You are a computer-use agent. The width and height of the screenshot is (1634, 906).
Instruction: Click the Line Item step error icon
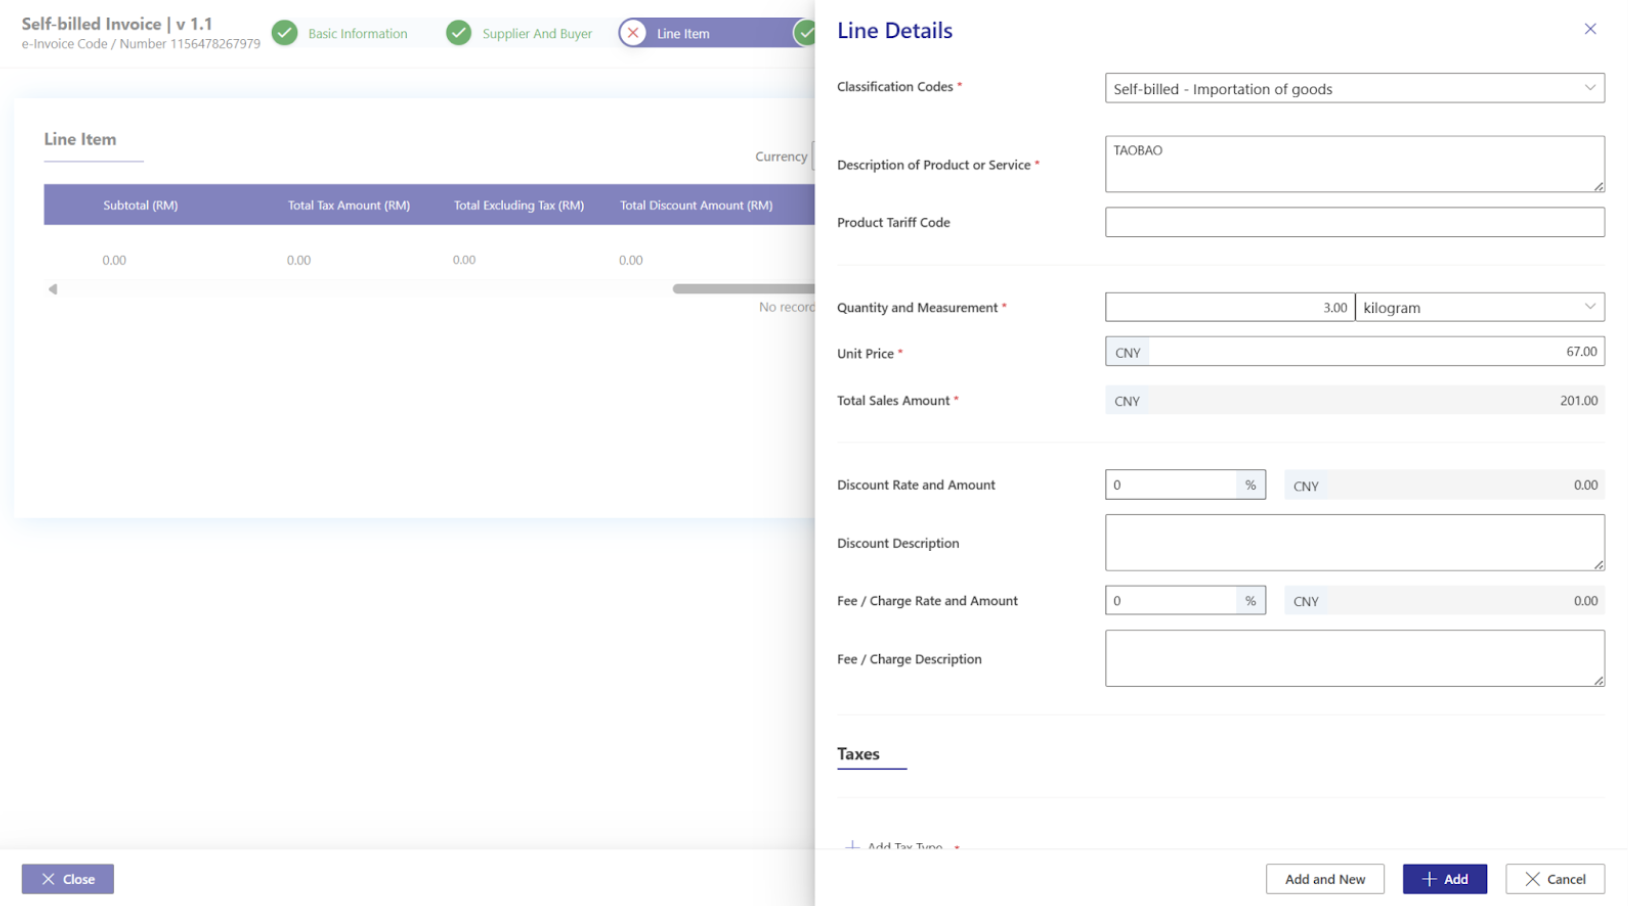(x=633, y=33)
